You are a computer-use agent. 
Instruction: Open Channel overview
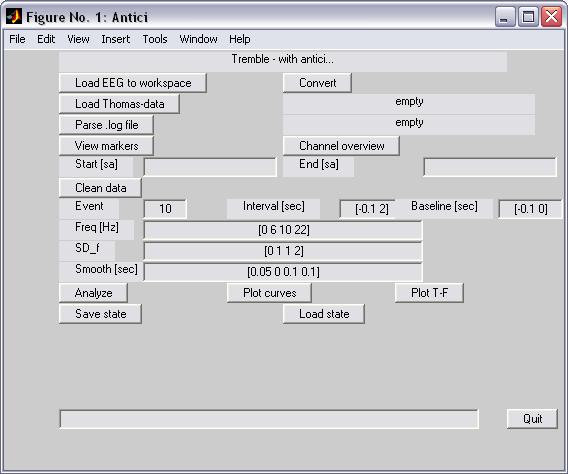[341, 146]
